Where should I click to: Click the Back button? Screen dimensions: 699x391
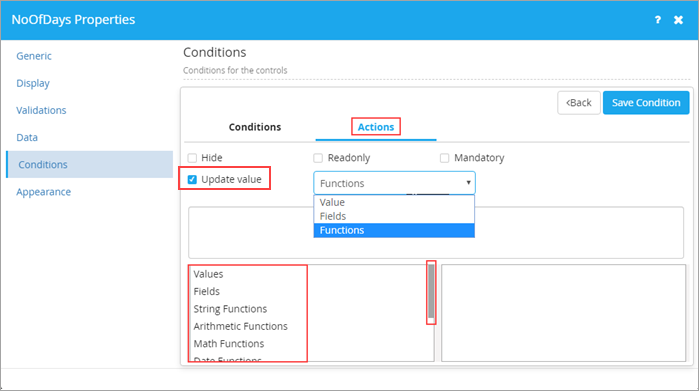coord(579,103)
